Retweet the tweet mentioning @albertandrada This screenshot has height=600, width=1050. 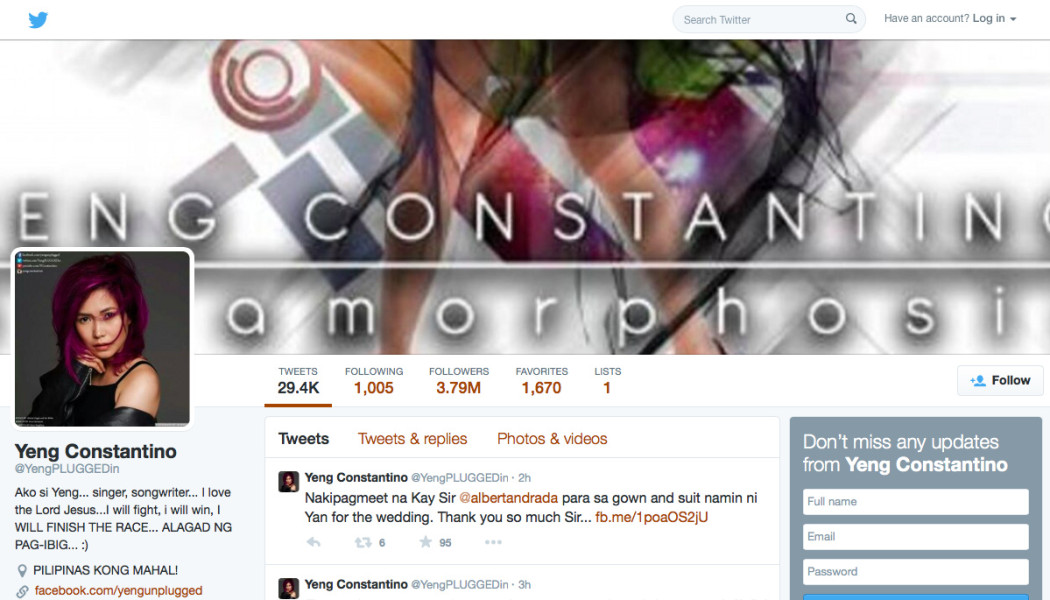[x=362, y=542]
